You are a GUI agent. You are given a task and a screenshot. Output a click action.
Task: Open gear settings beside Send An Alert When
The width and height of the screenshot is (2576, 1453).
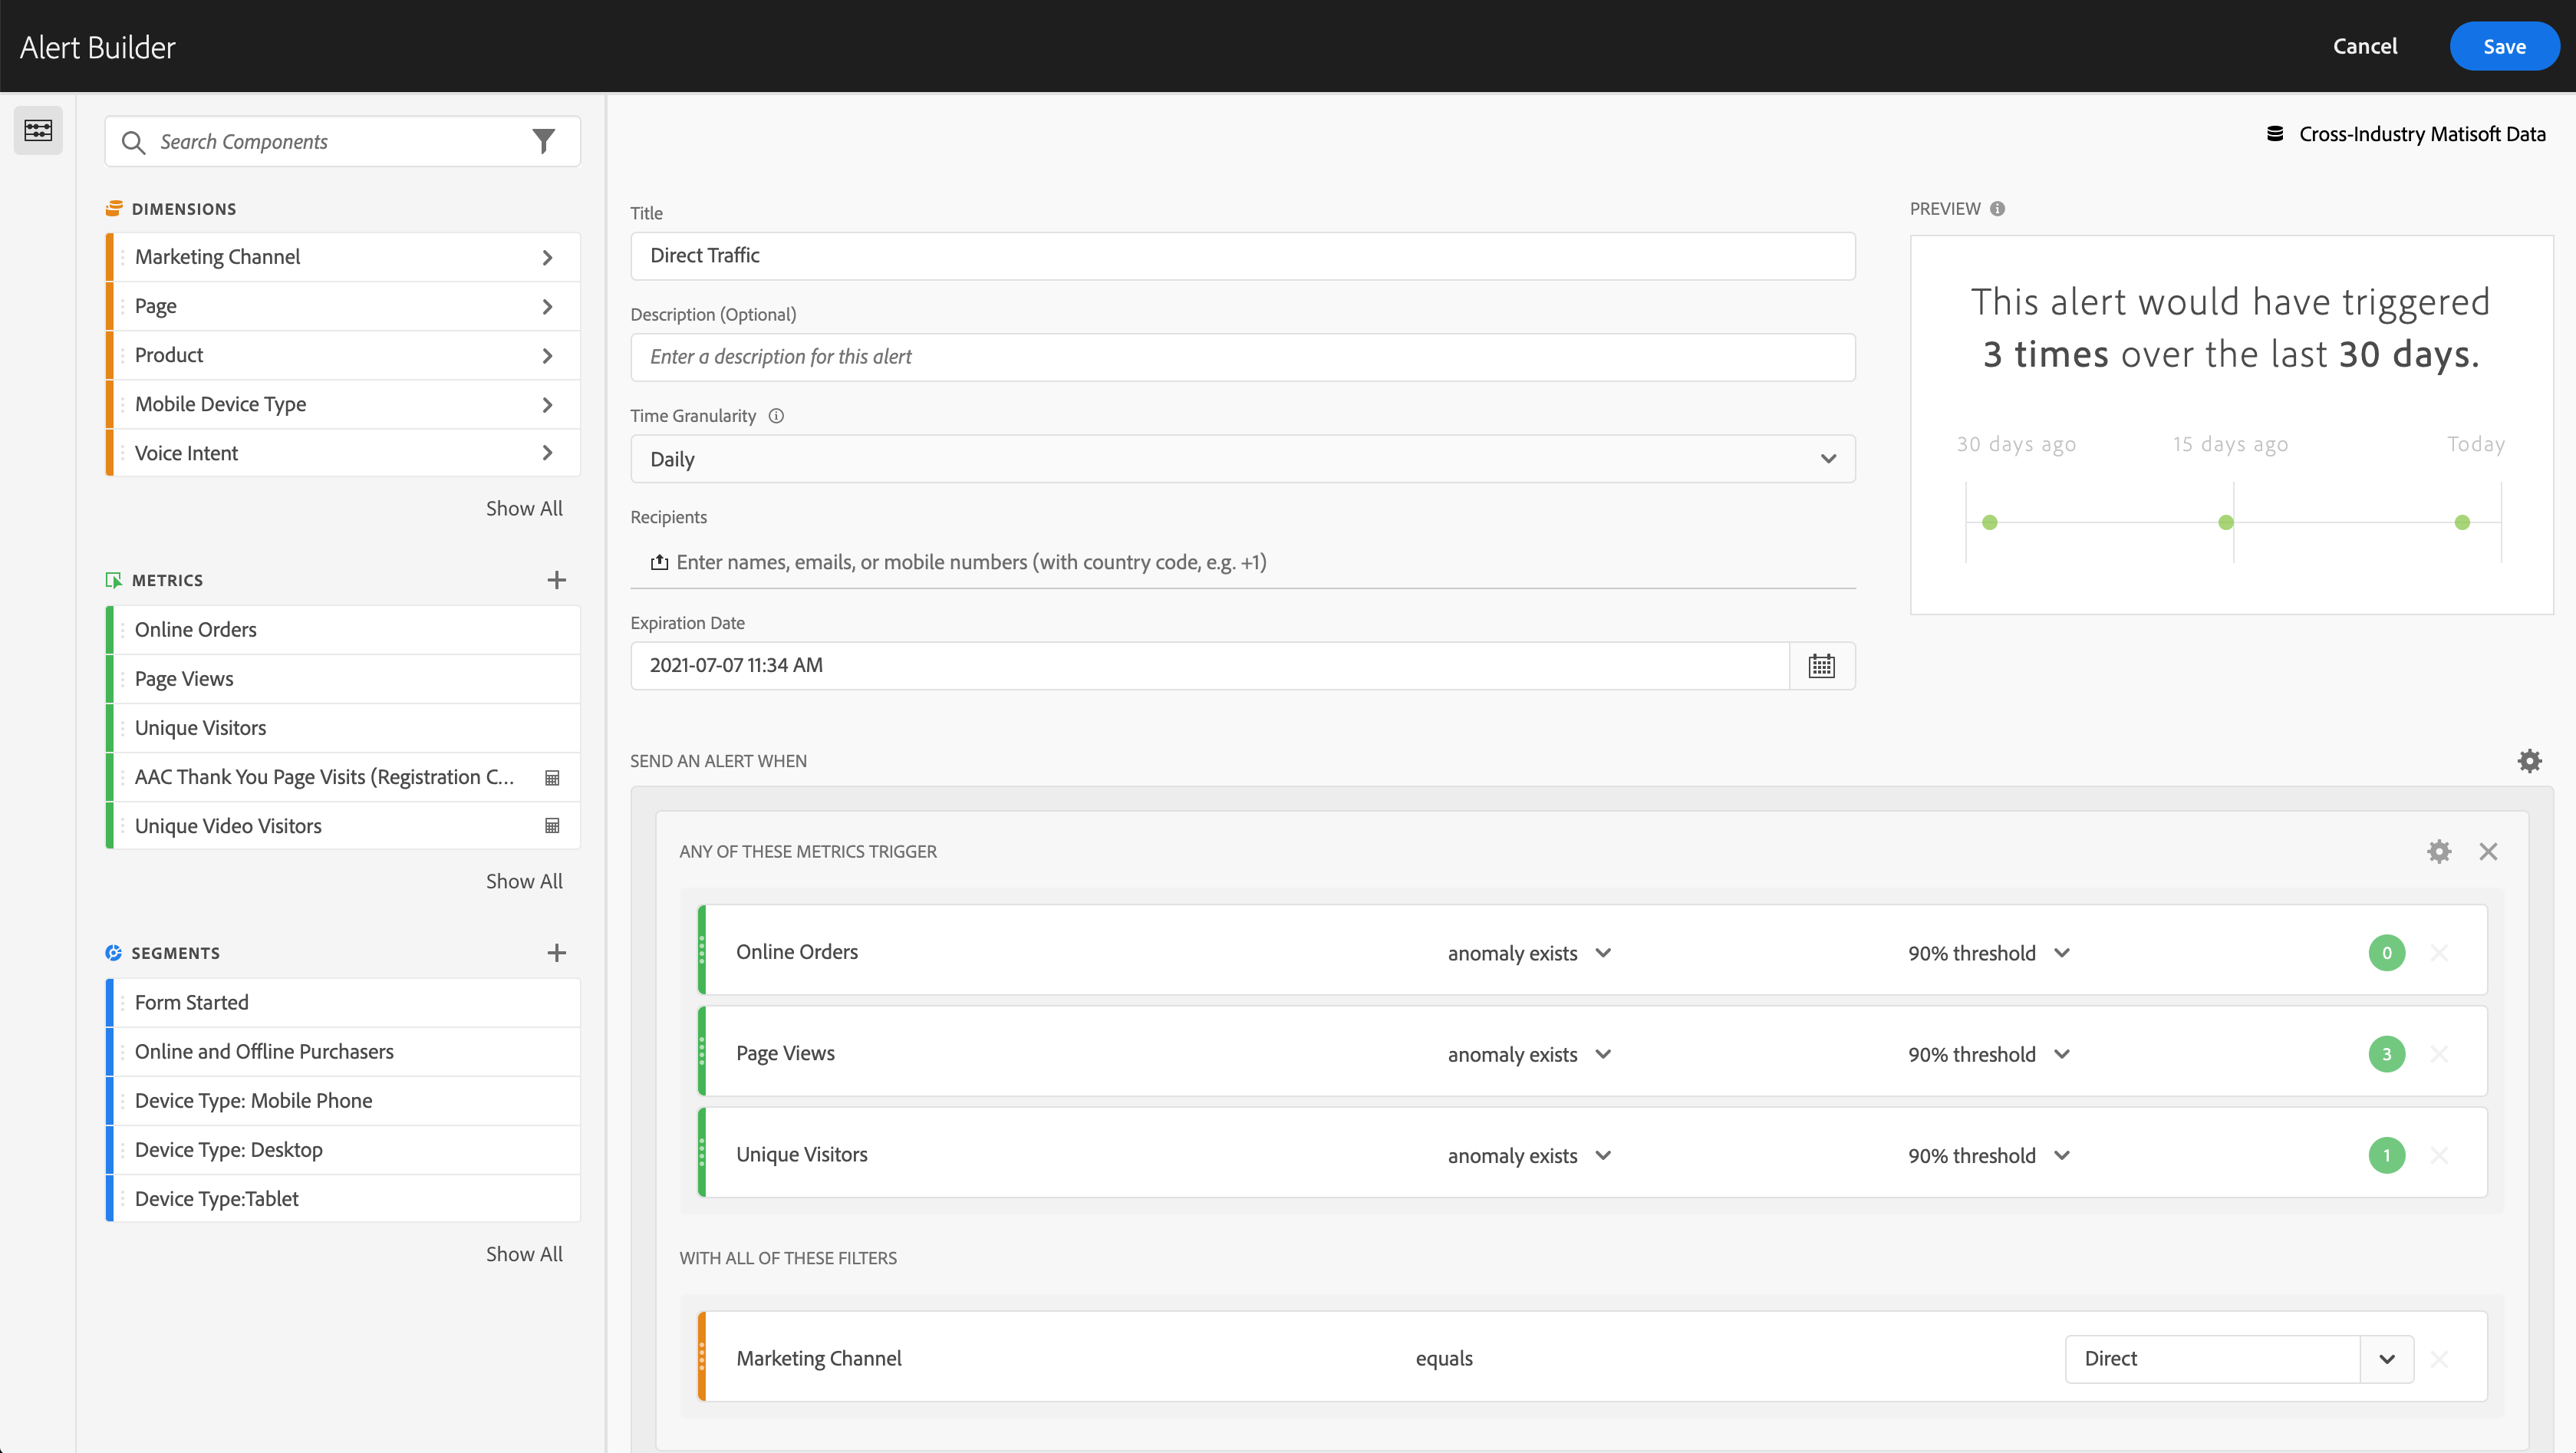click(2529, 761)
